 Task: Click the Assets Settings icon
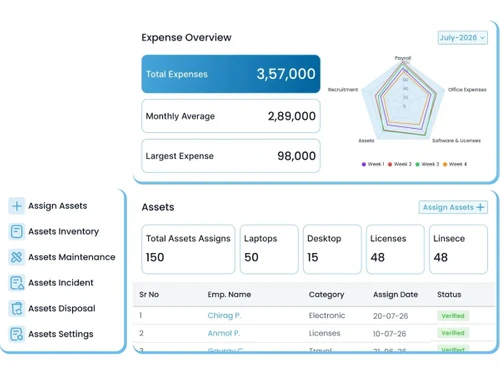[x=16, y=334]
